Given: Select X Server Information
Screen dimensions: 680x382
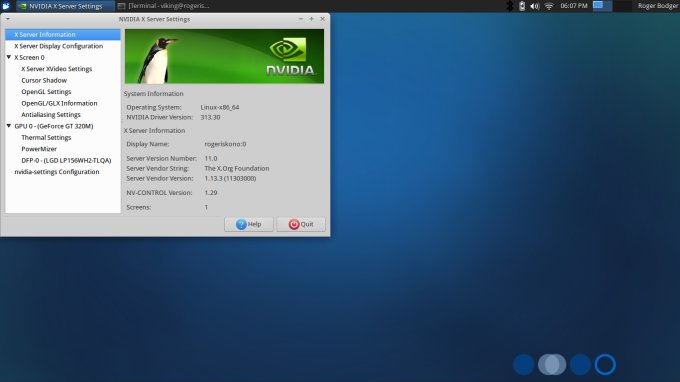Looking at the screenshot, I should pos(63,35).
